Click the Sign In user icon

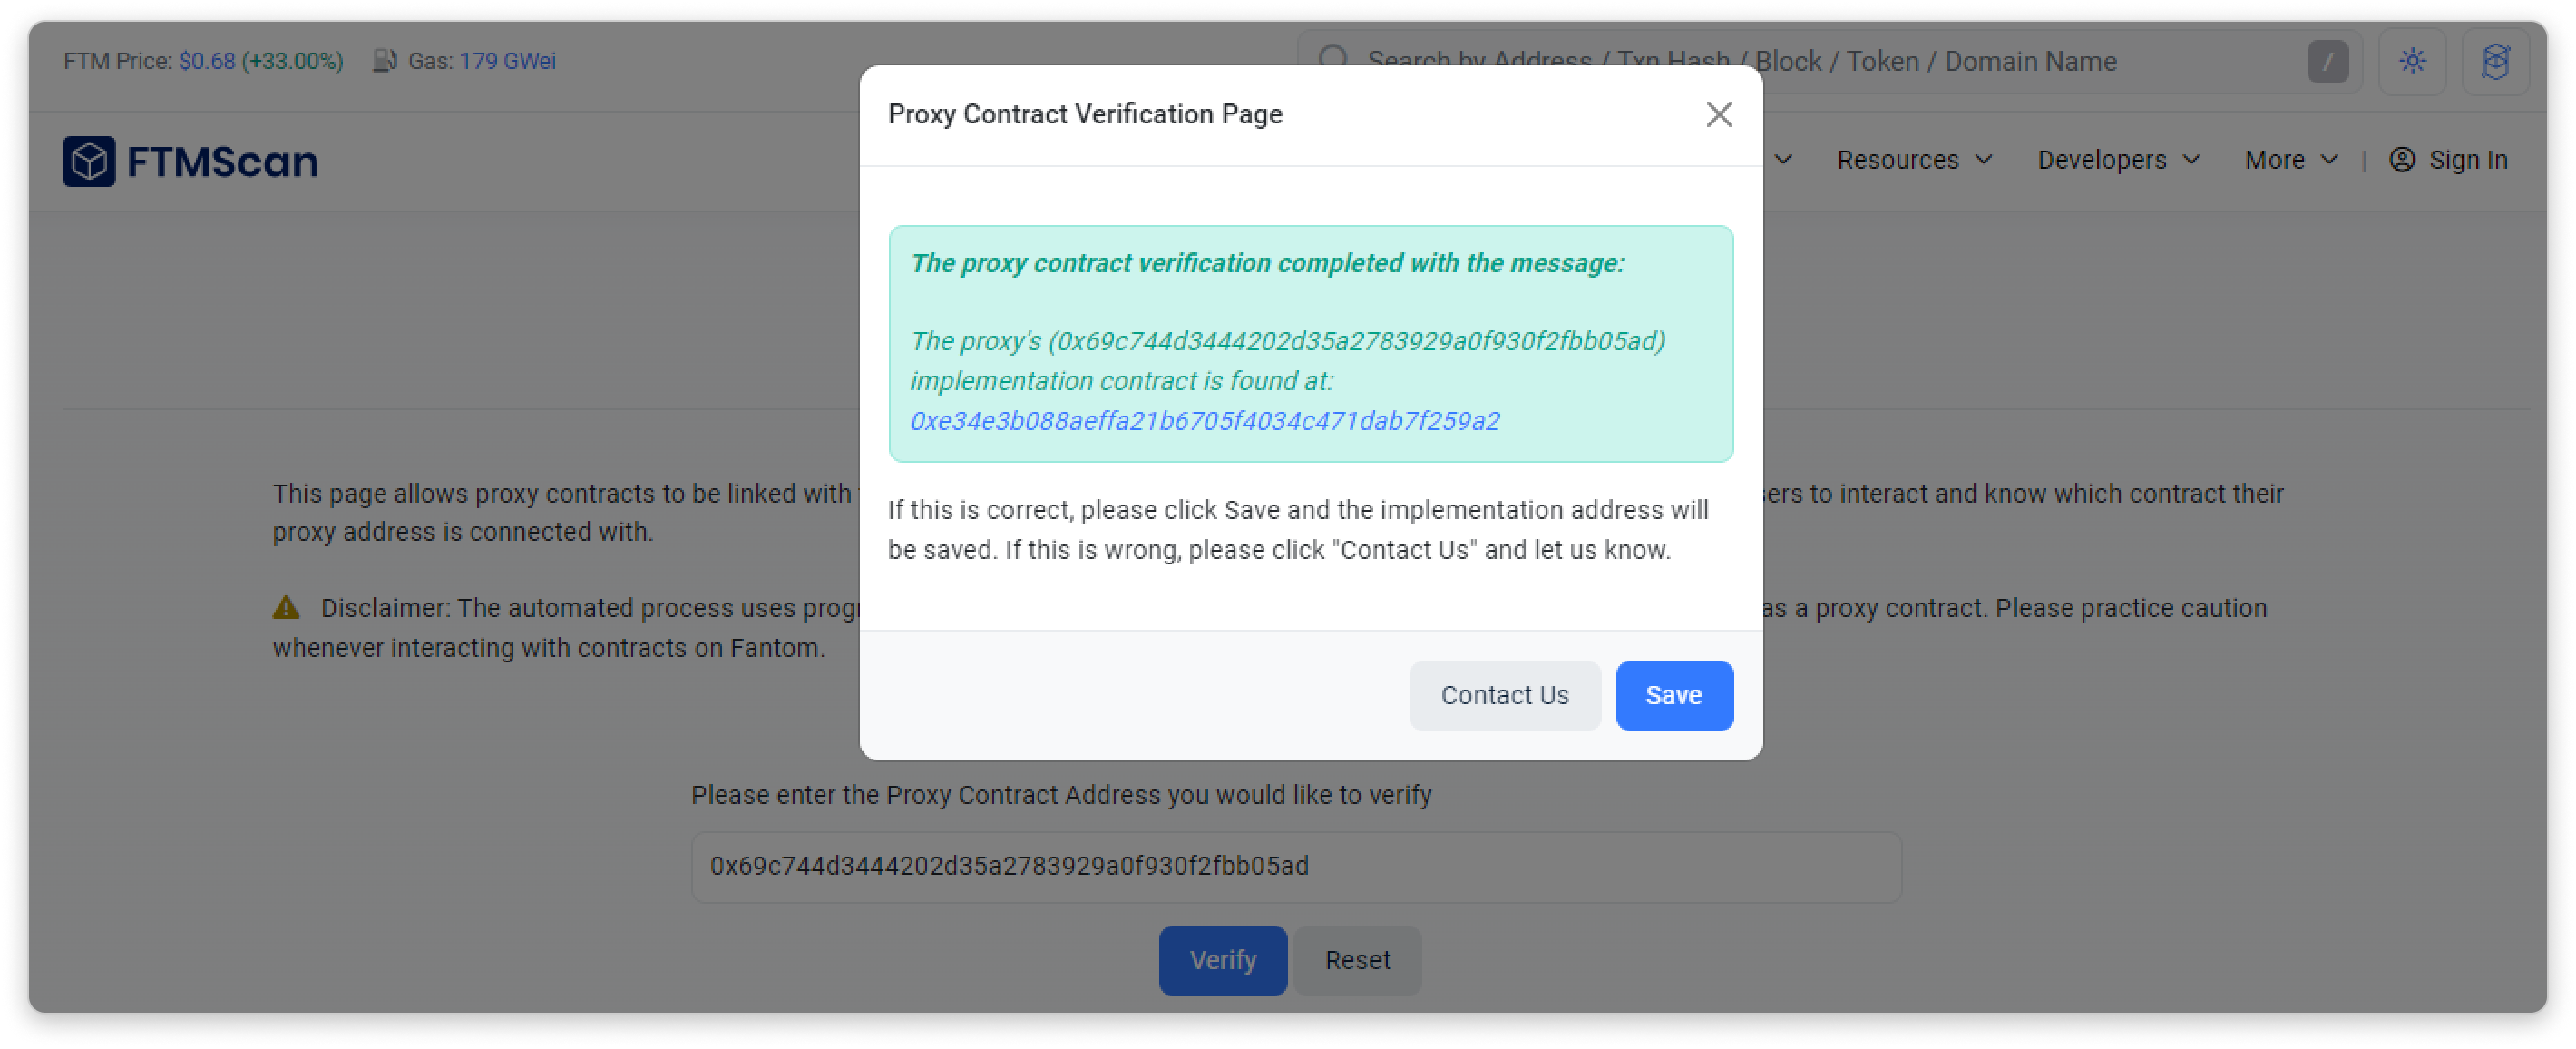coord(2402,160)
